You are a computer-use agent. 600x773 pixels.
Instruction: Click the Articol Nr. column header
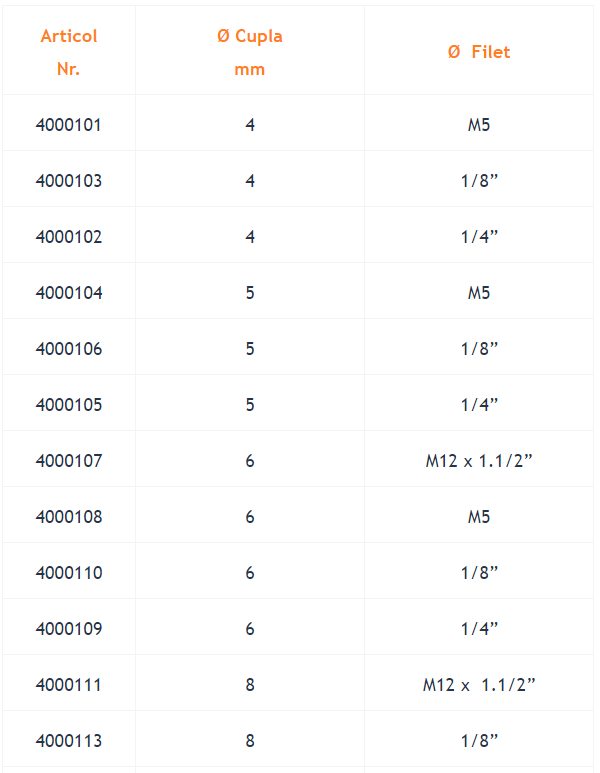[x=69, y=52]
